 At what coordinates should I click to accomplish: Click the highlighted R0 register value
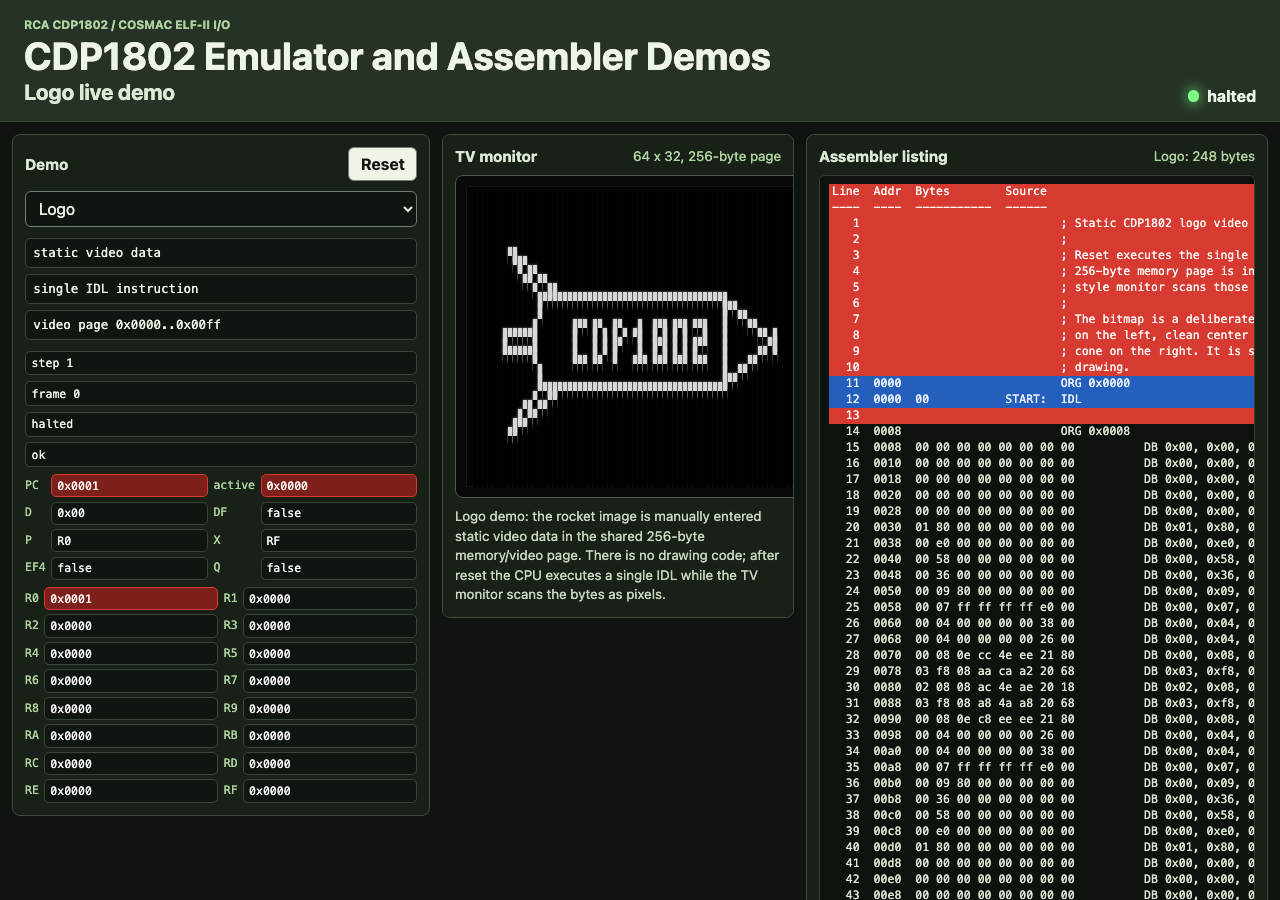131,598
